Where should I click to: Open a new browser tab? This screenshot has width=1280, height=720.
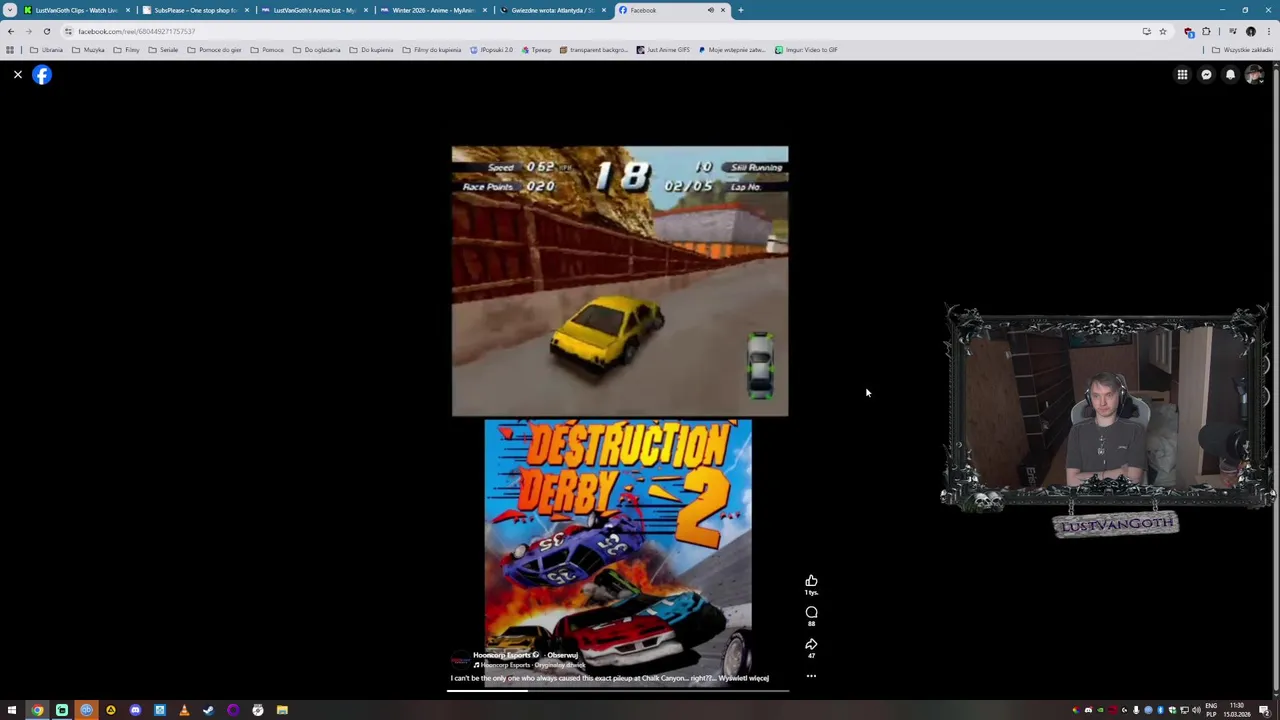pyautogui.click(x=740, y=10)
